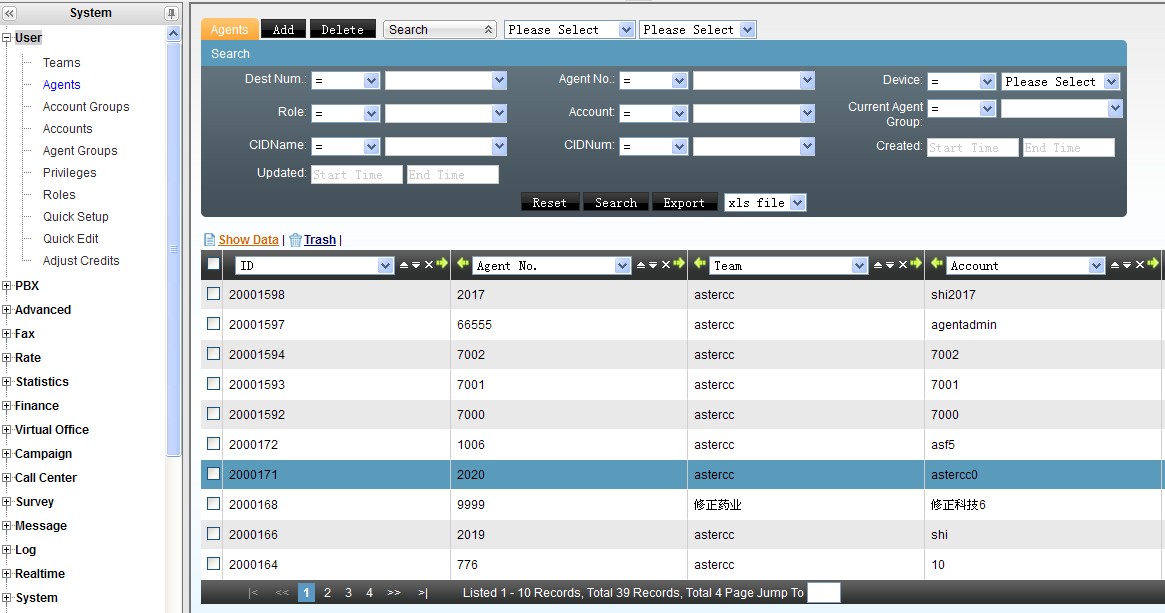Open Account Groups in the User menu
The width and height of the screenshot is (1165, 613).
tap(86, 107)
